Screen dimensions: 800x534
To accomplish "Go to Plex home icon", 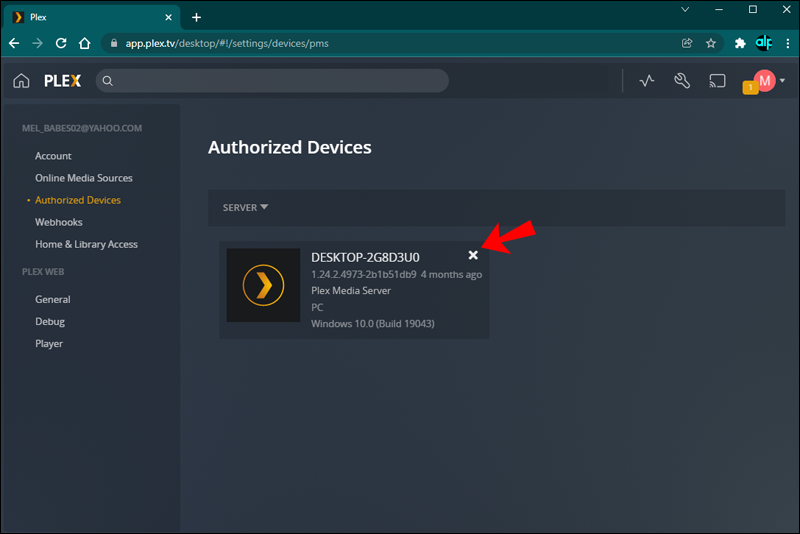I will (21, 81).
